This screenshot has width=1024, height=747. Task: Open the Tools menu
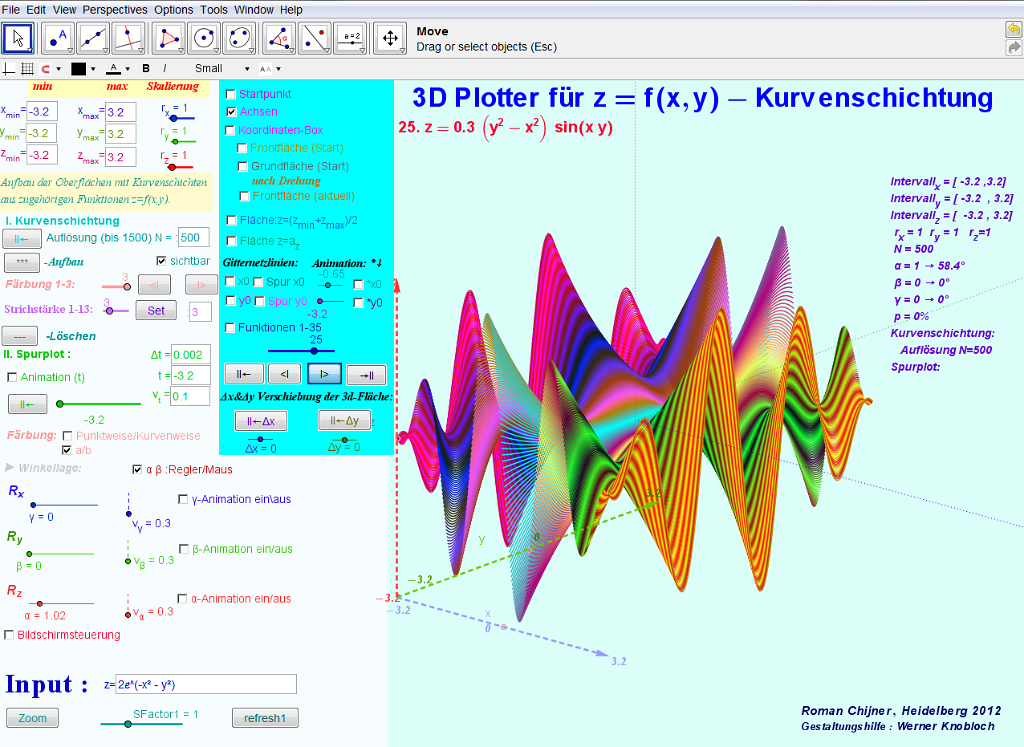[x=214, y=10]
